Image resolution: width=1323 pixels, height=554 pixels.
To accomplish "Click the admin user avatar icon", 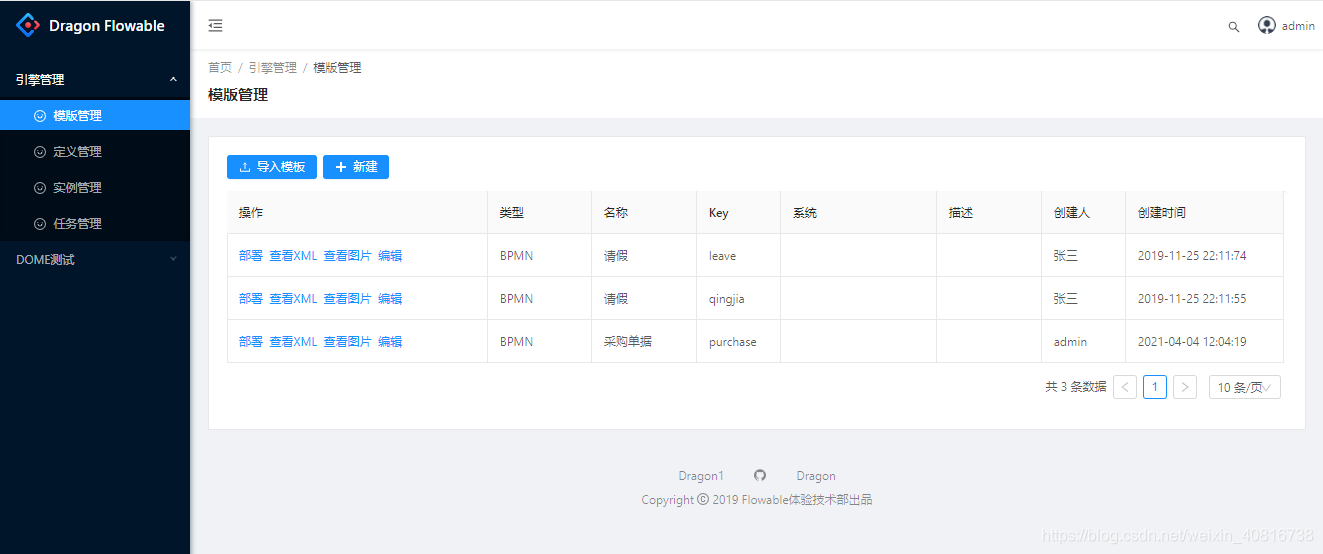I will (x=1267, y=26).
